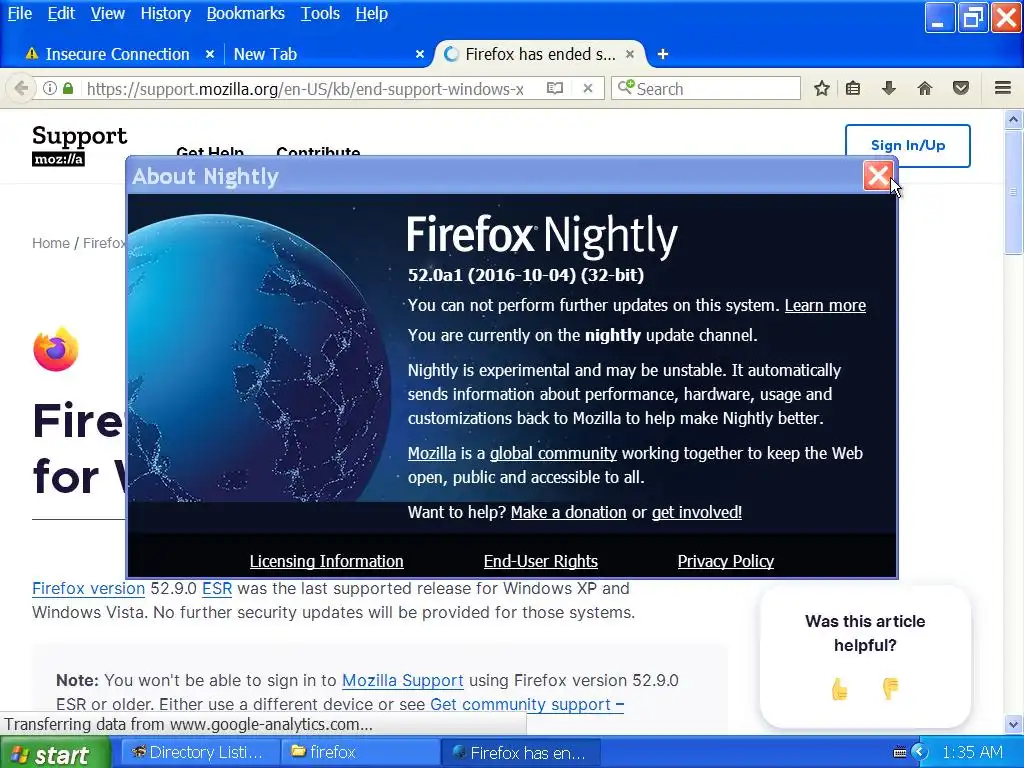Viewport: 1024px width, 768px height.
Task: Click the Make a donation link
Action: 568,512
